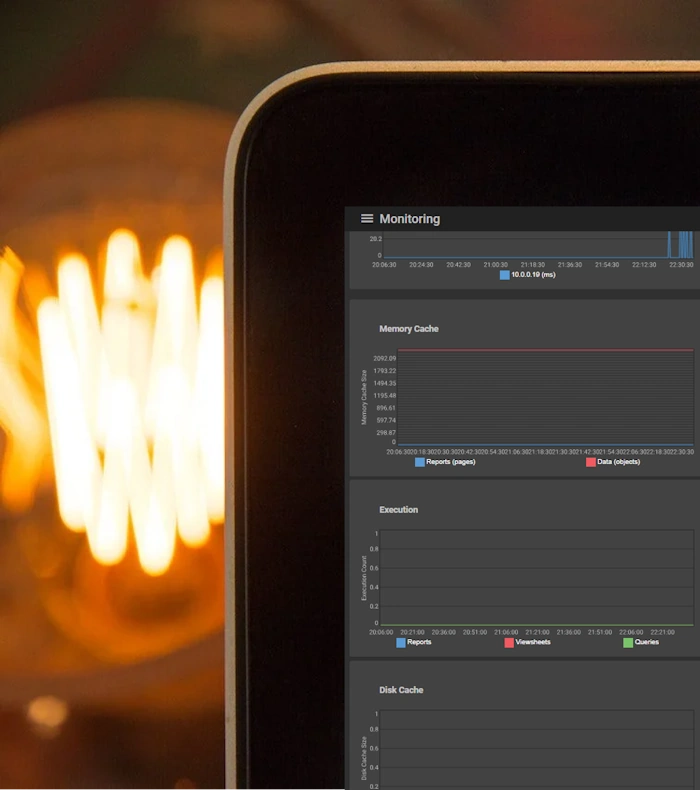Toggle the Reports (pages) series label
The width and height of the screenshot is (700, 790).
pos(451,462)
